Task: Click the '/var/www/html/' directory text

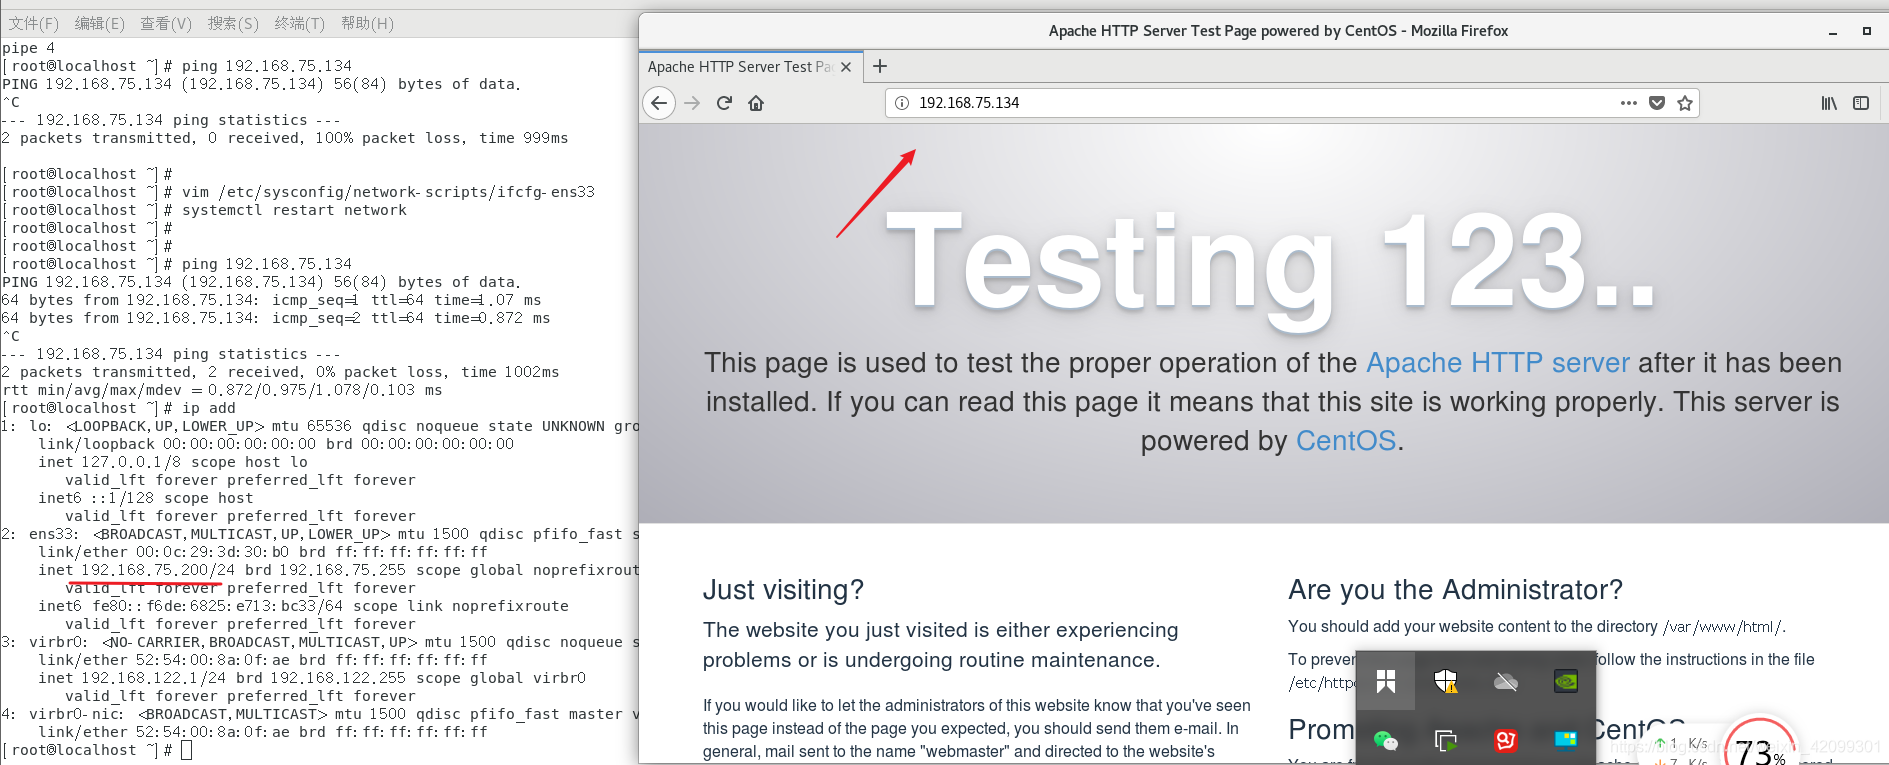Action: click(x=1723, y=627)
